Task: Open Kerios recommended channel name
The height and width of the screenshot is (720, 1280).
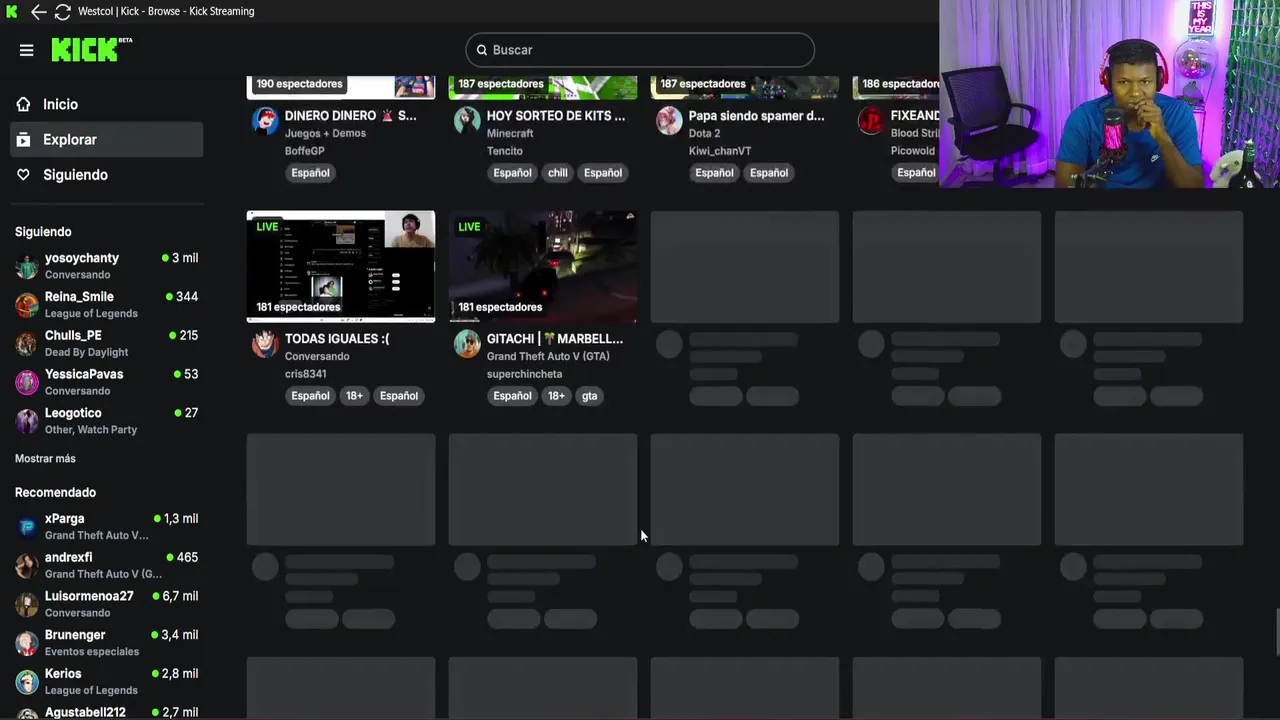Action: (63, 674)
